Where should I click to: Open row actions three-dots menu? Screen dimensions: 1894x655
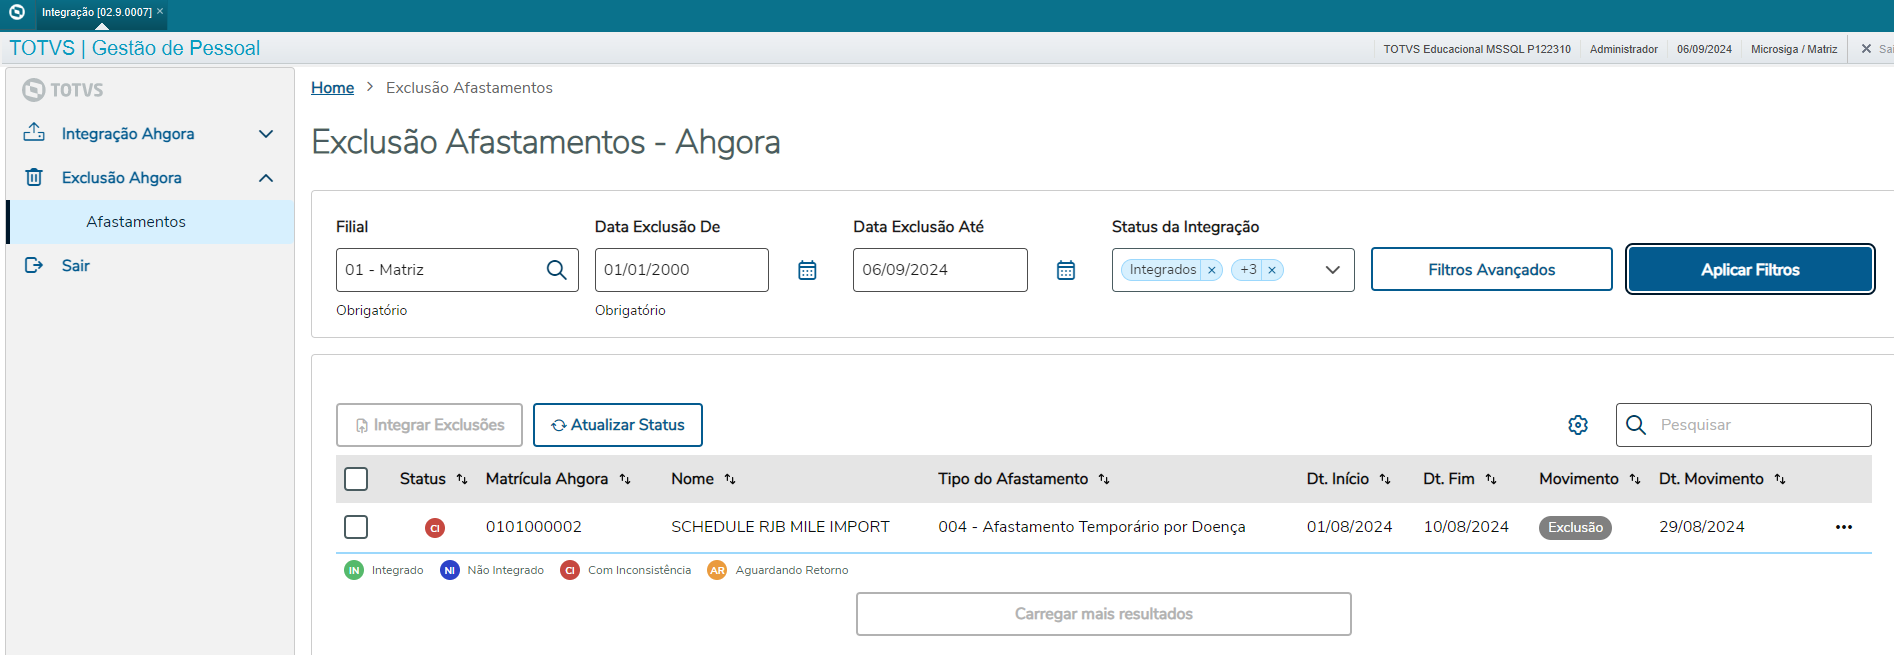click(1843, 527)
